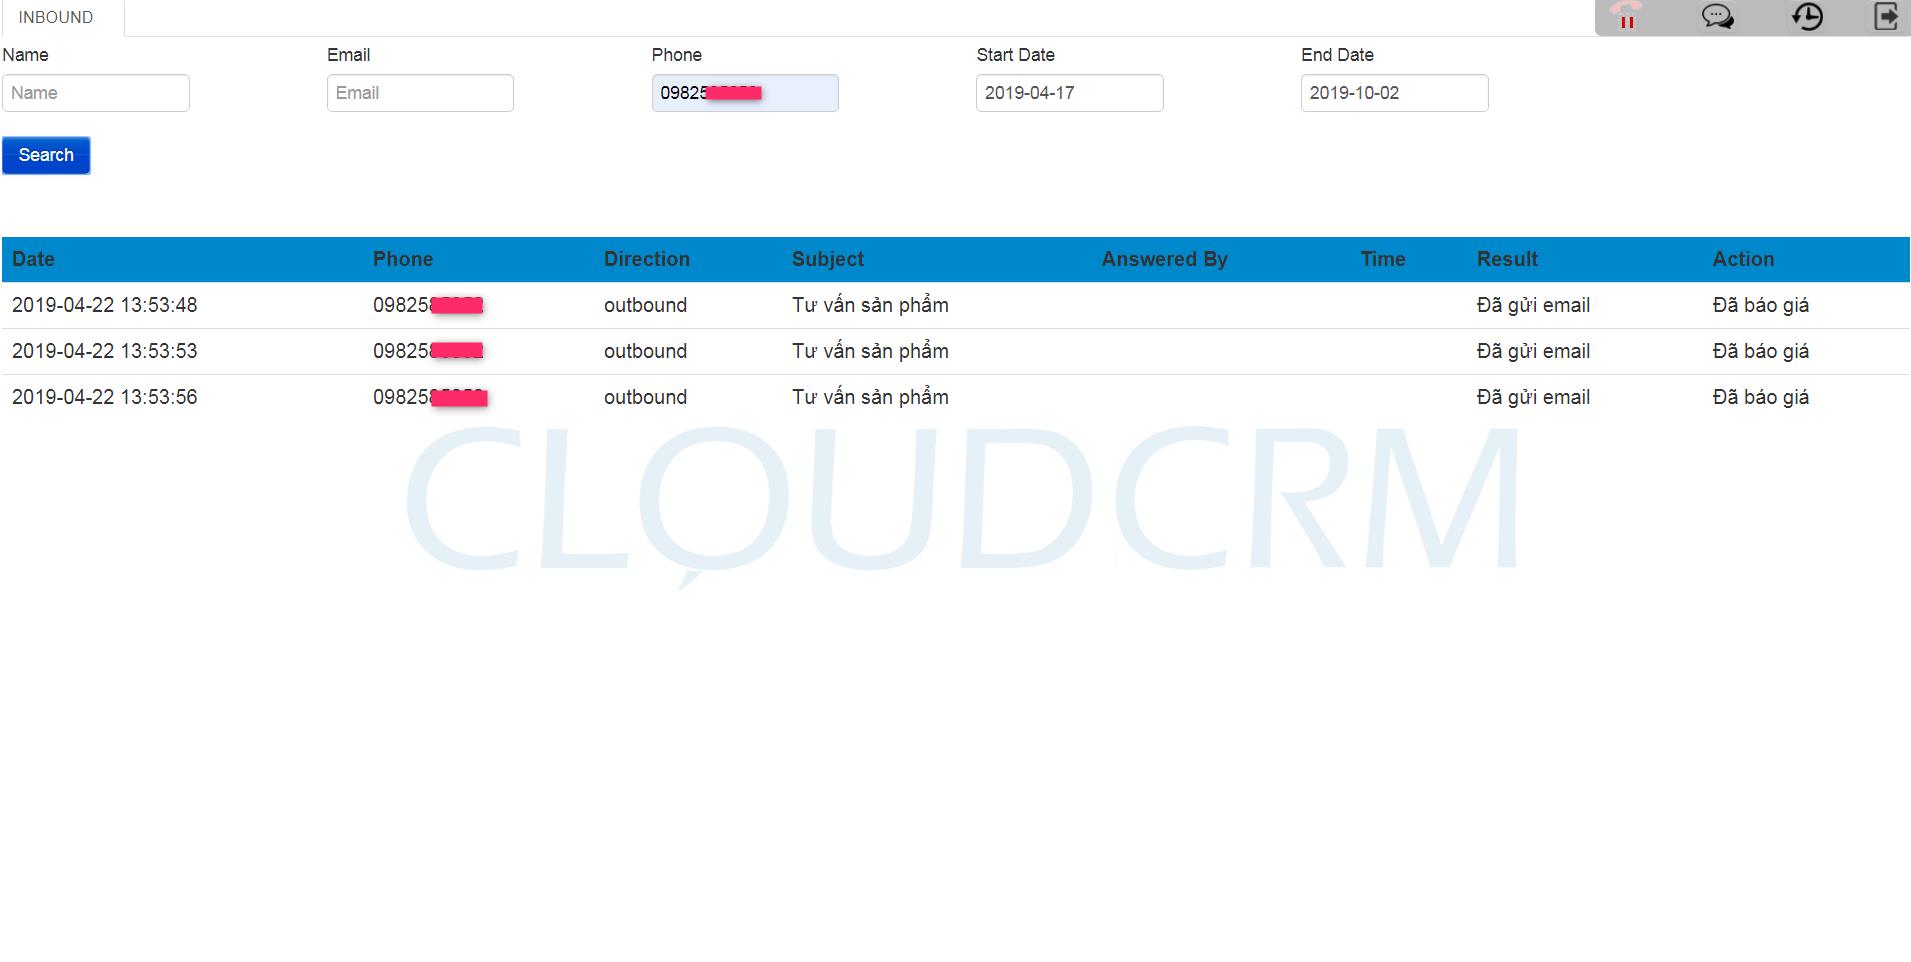Click the Action column header
The image size is (1911, 962).
tap(1743, 259)
